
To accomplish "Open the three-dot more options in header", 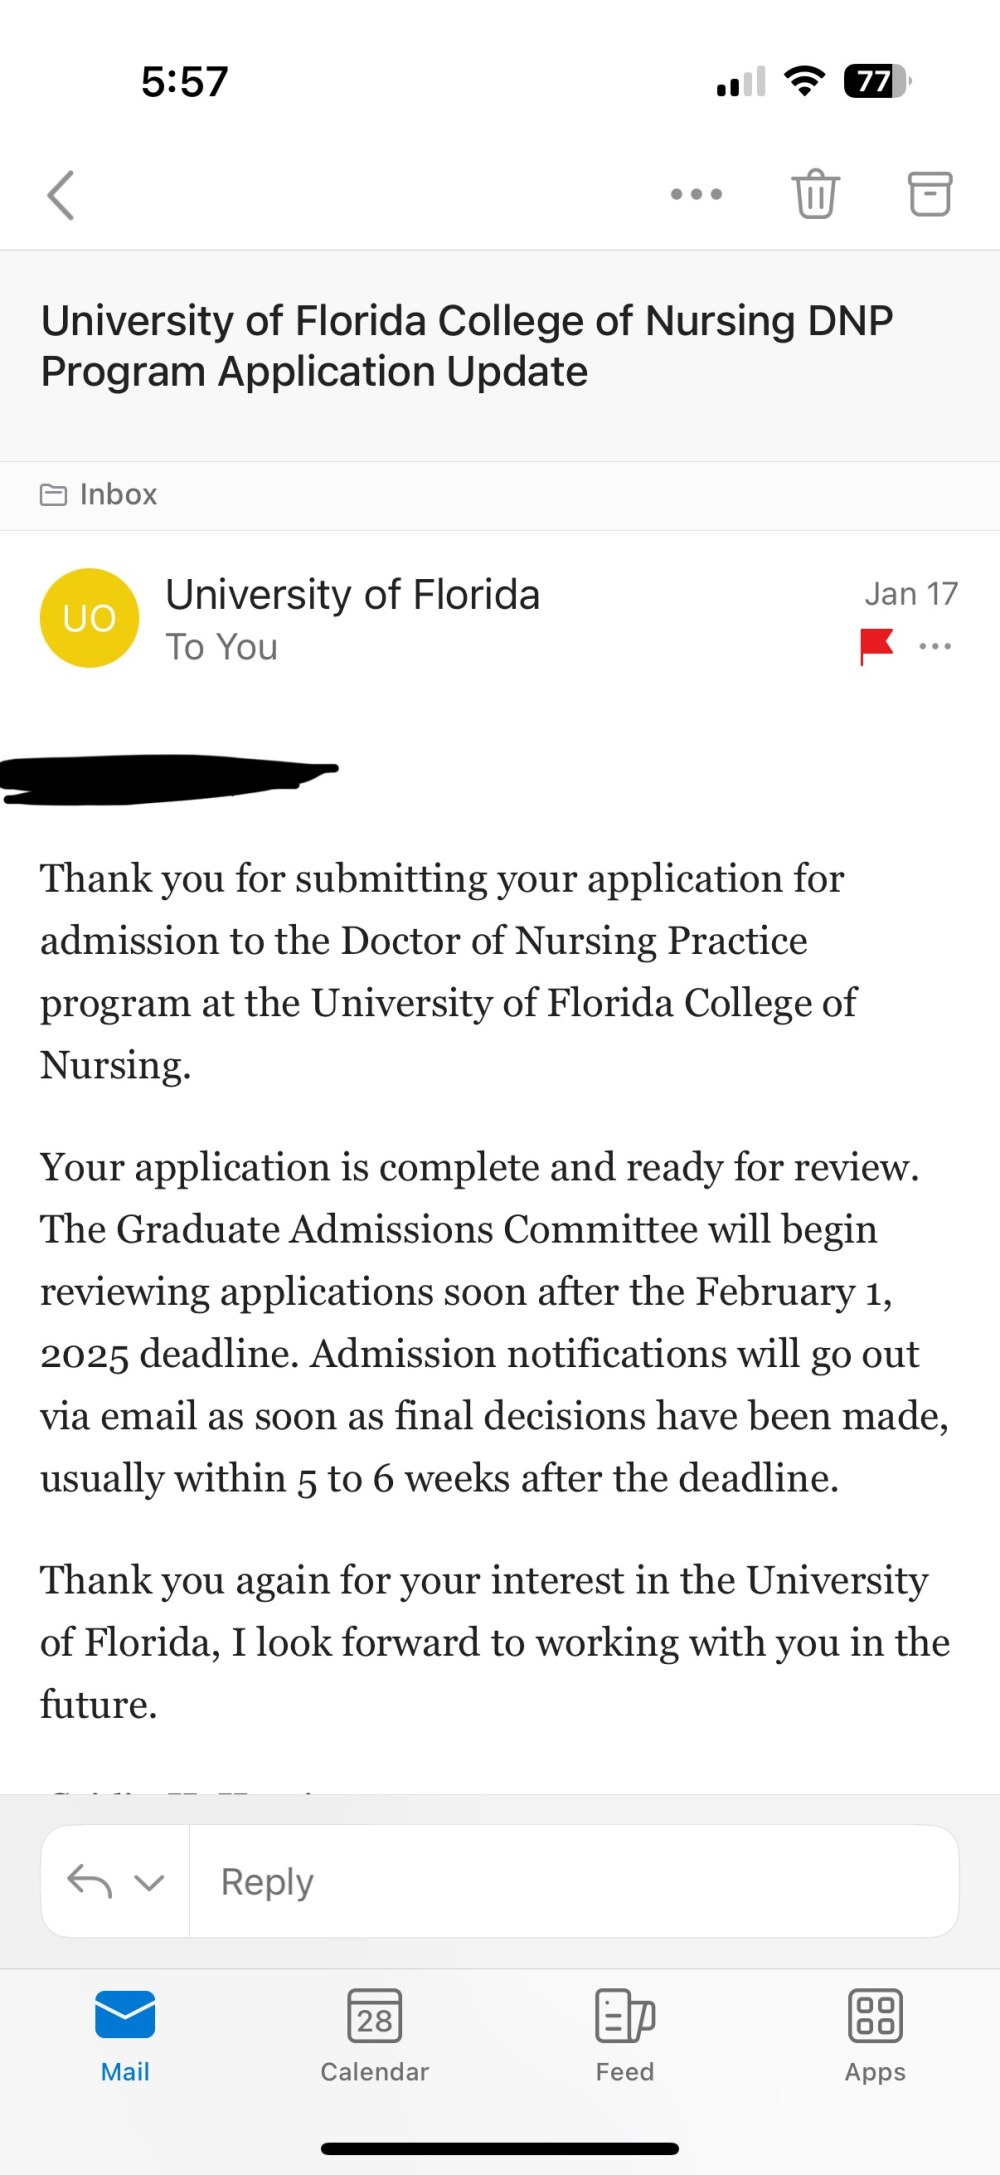I will point(696,194).
